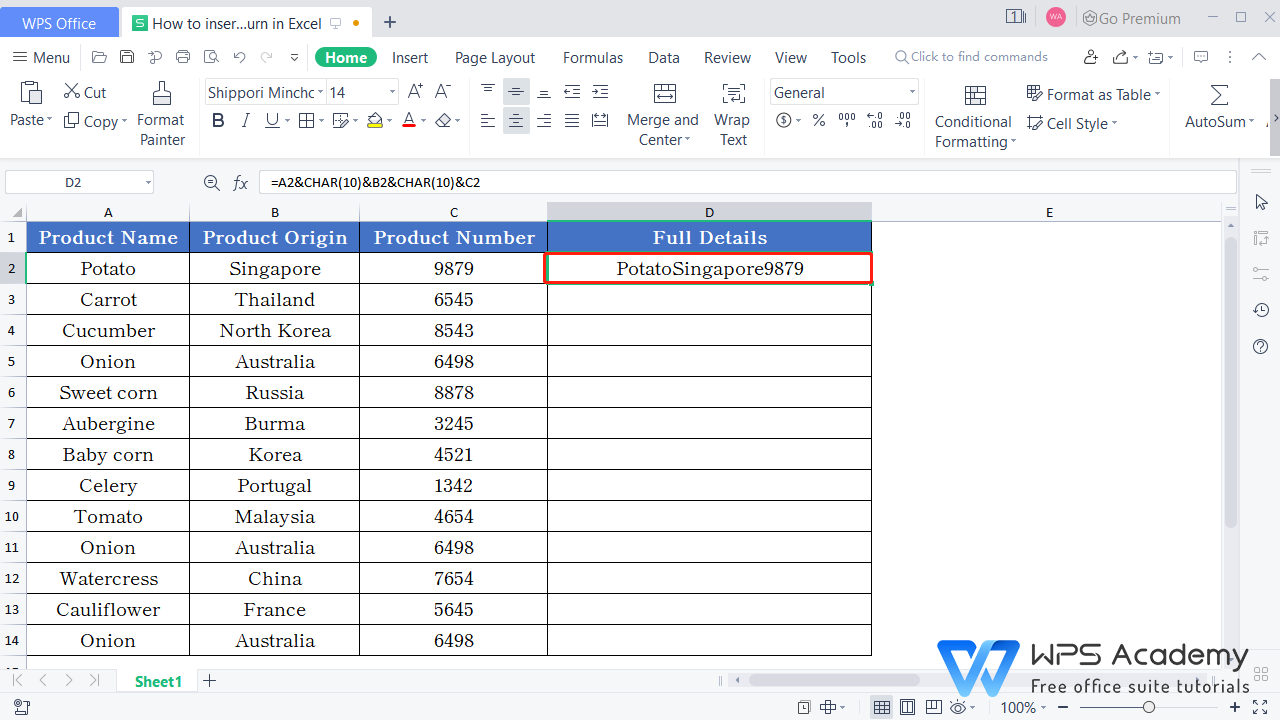This screenshot has height=720, width=1280.
Task: Click the Increase Decimal icon
Action: click(874, 120)
